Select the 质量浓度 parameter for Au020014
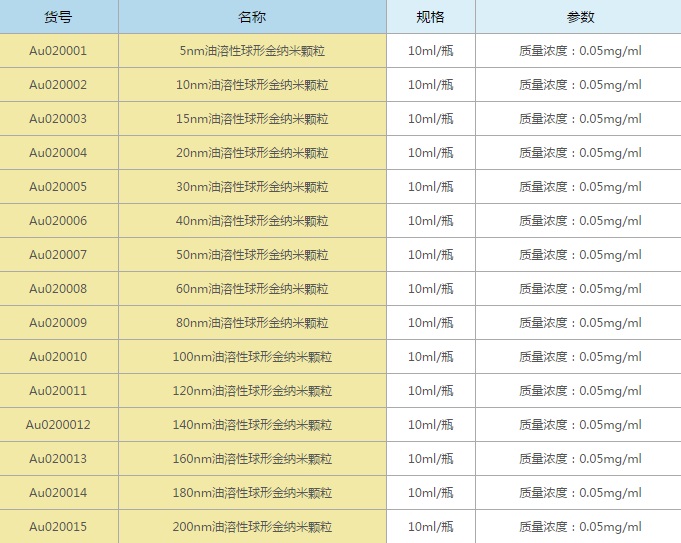 coord(580,493)
